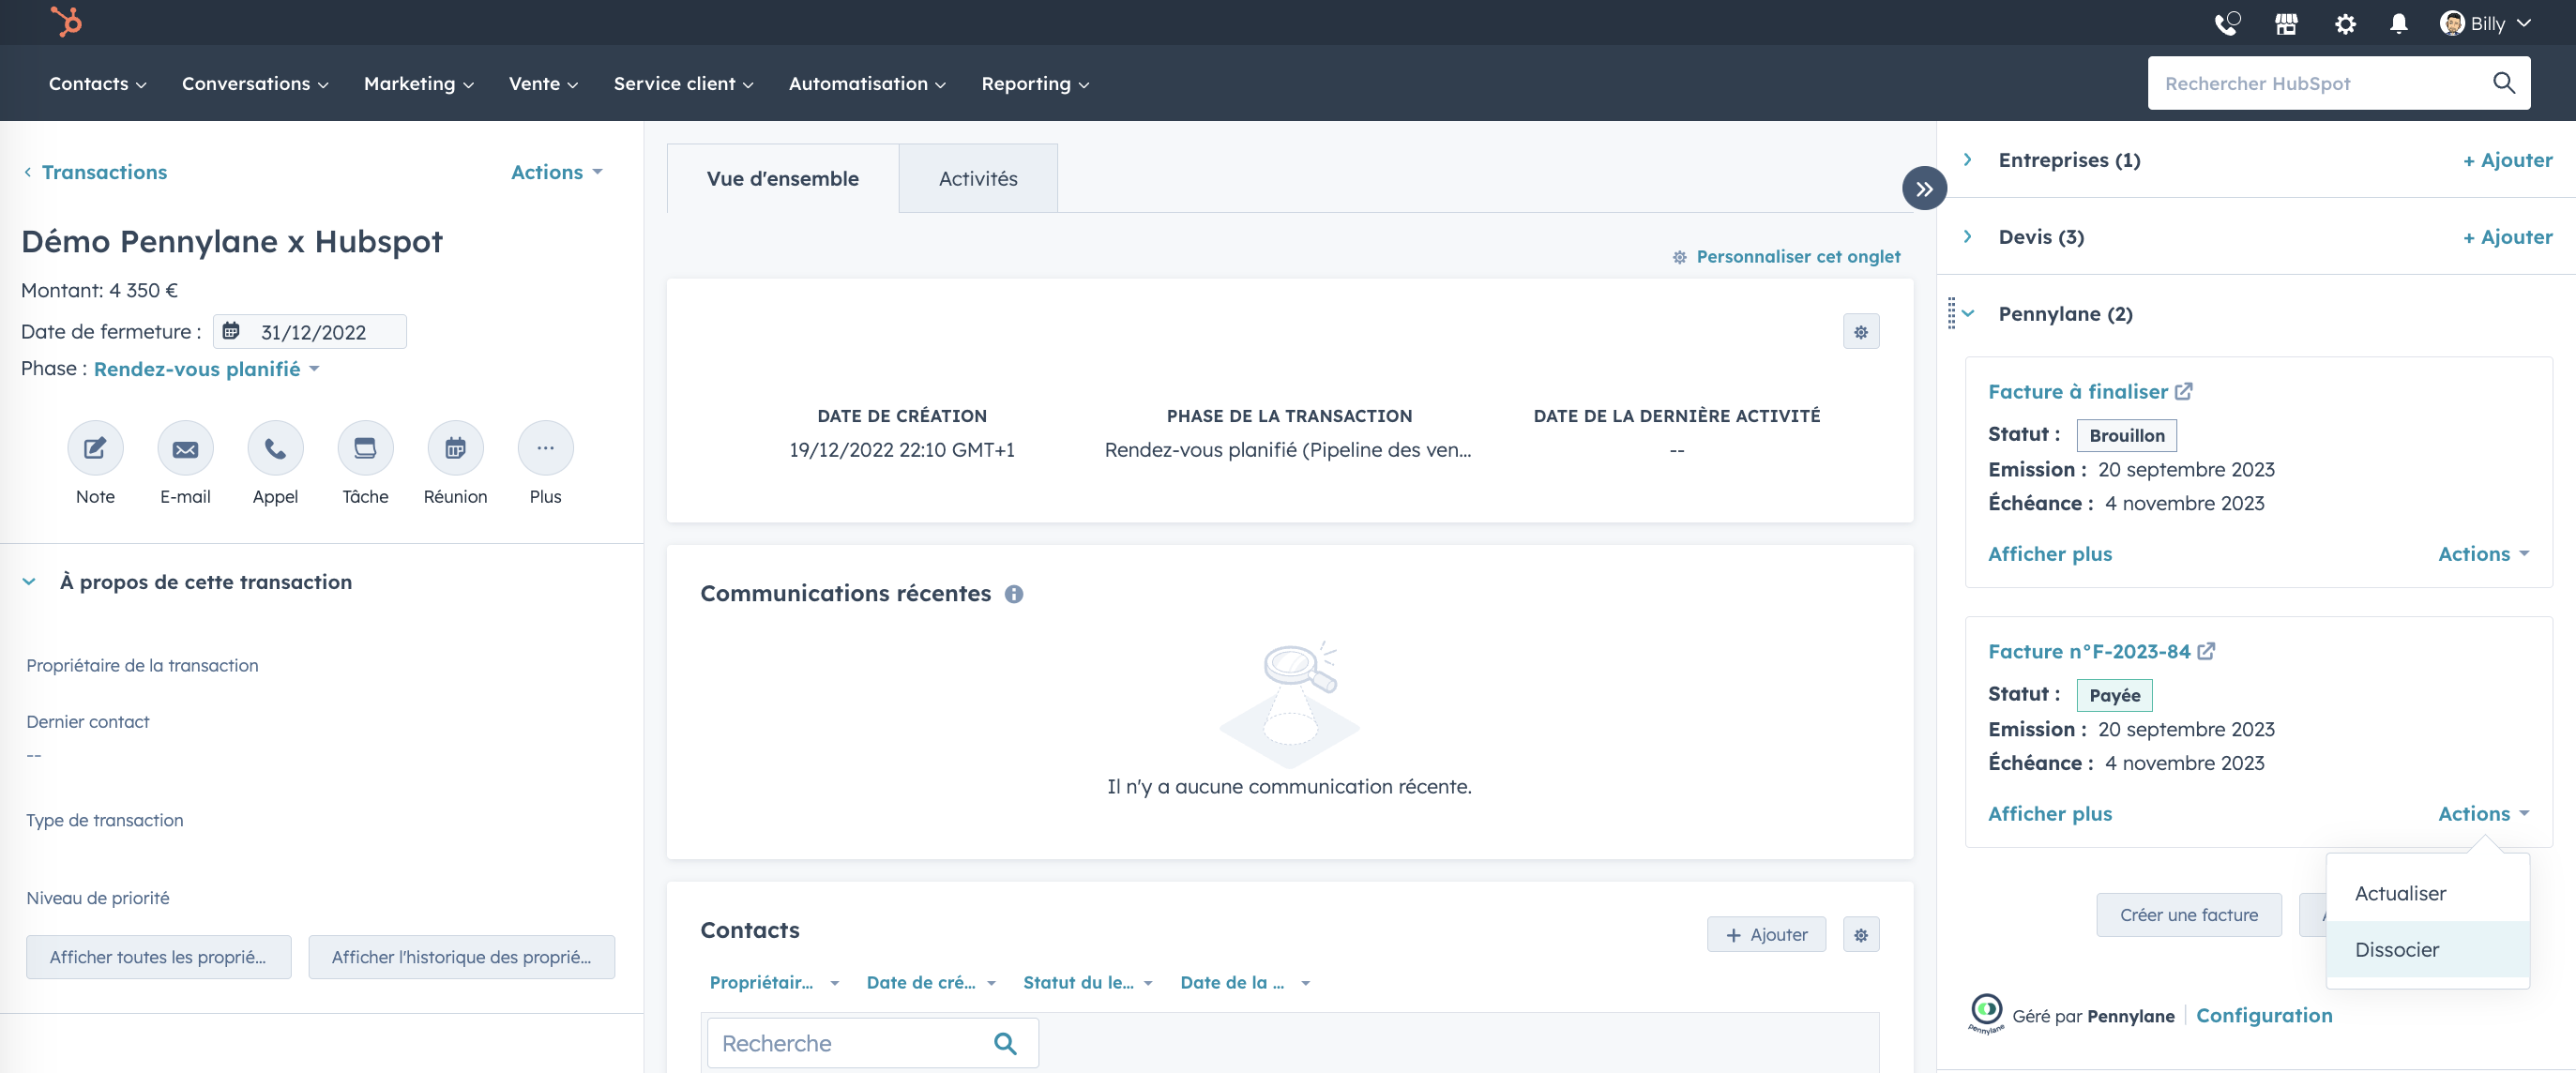Open the Automatisation menu

pyautogui.click(x=867, y=83)
